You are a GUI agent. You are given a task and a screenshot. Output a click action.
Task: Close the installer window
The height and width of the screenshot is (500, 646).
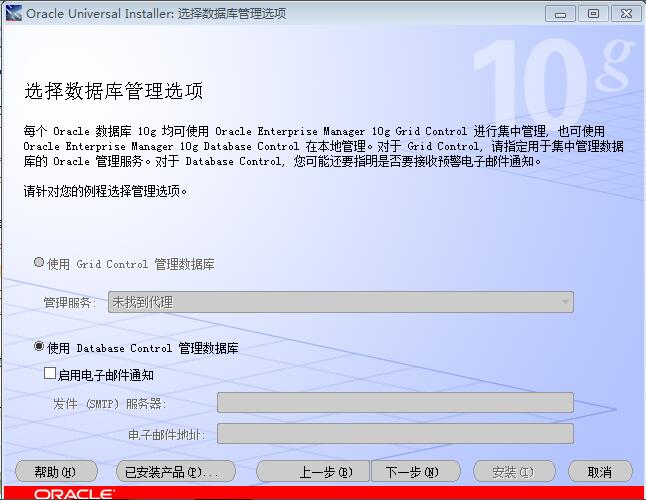click(626, 14)
